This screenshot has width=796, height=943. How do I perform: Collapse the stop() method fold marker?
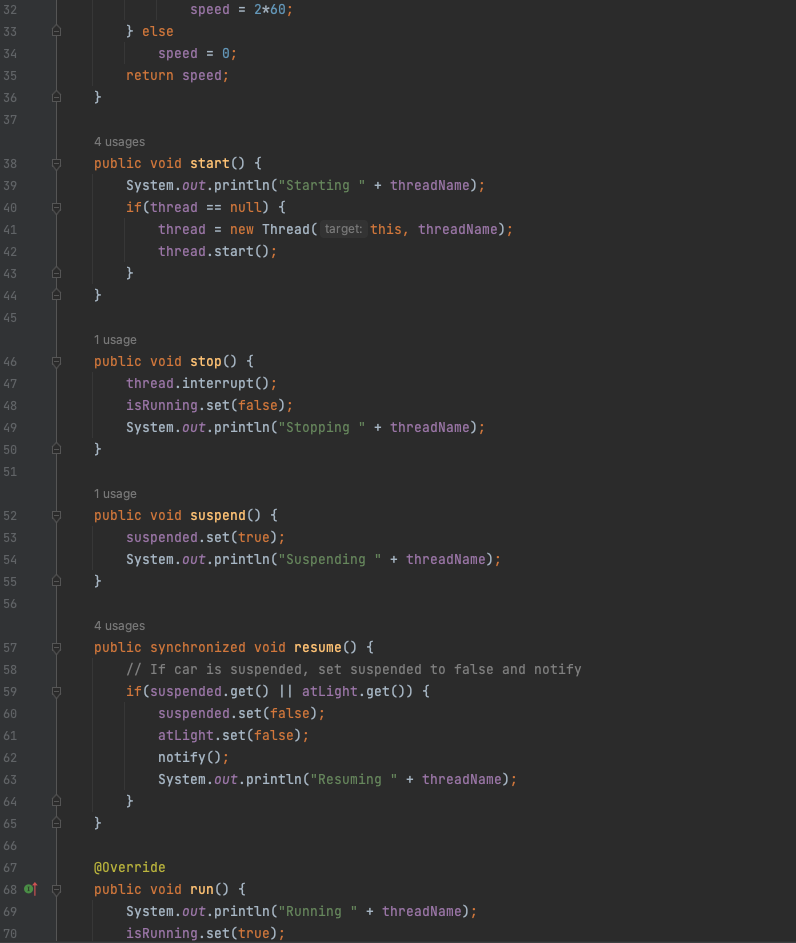click(57, 361)
